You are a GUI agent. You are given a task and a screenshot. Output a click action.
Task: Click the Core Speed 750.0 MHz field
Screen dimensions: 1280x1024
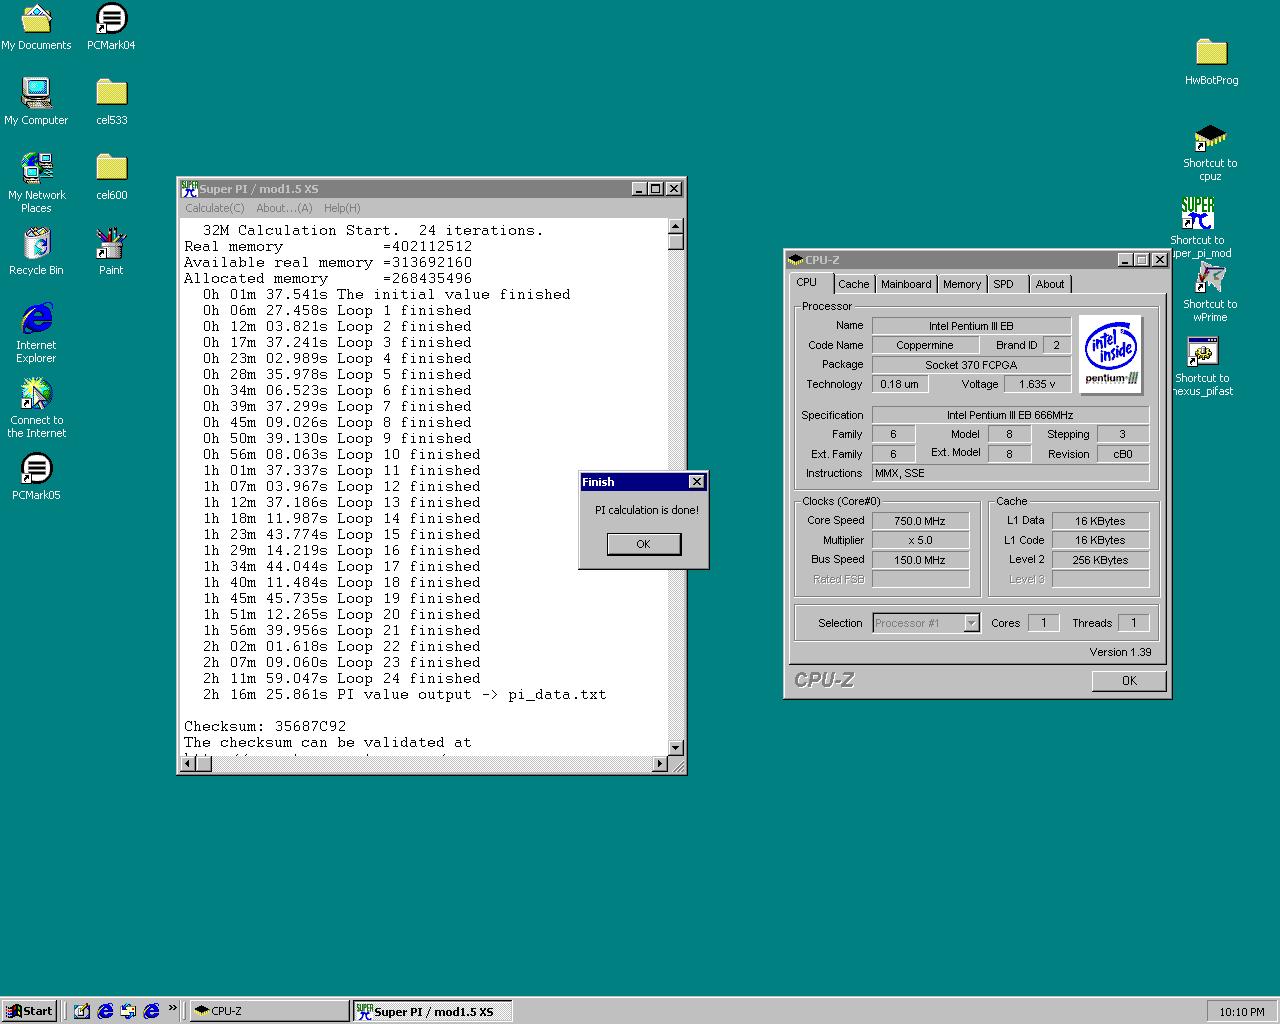point(920,521)
